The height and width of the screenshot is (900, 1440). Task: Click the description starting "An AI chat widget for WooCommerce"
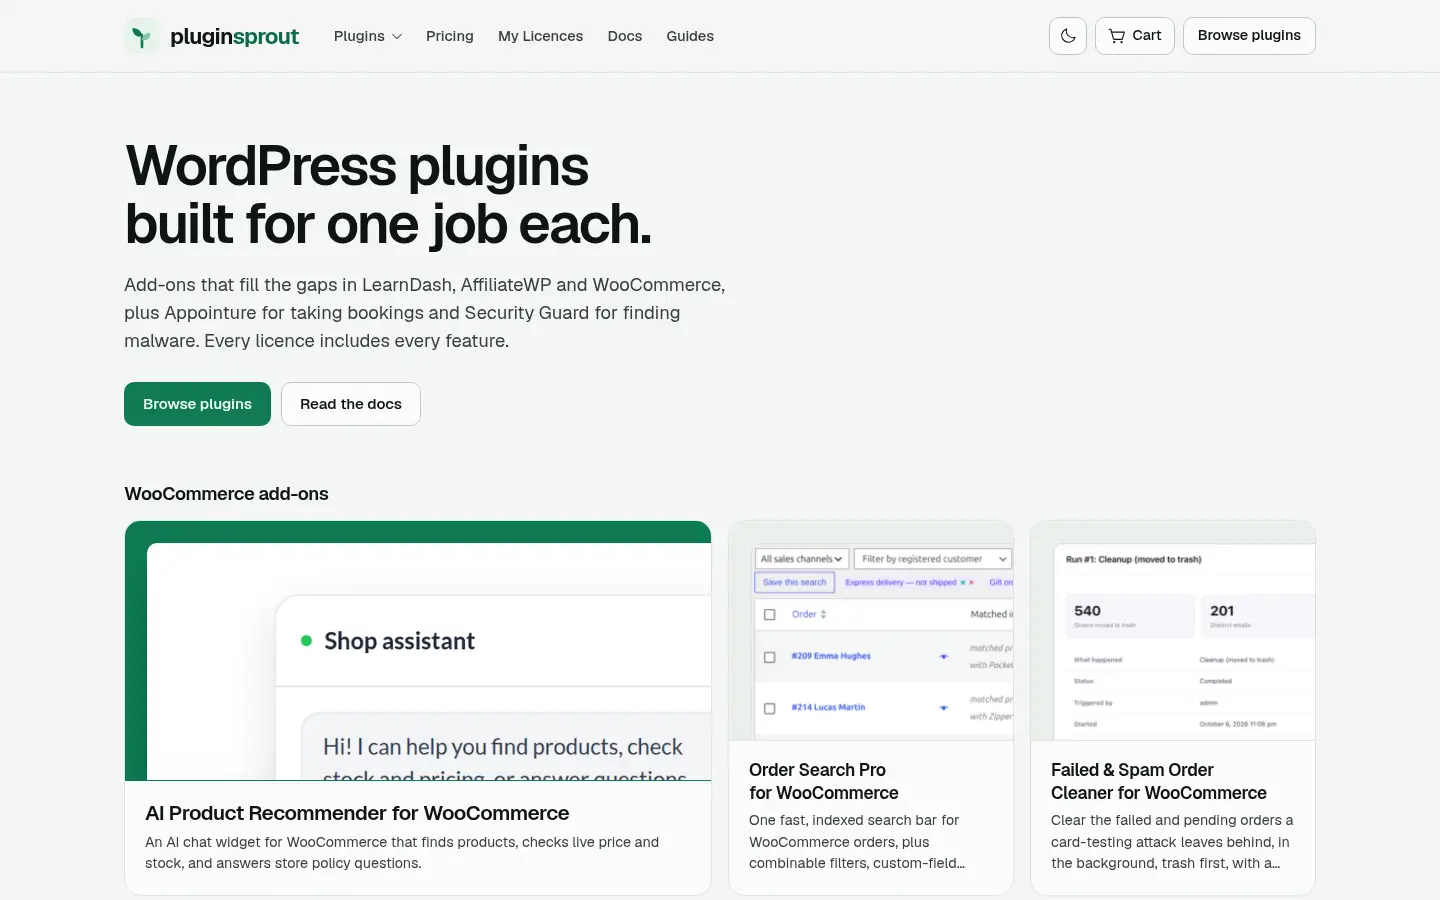tap(402, 853)
